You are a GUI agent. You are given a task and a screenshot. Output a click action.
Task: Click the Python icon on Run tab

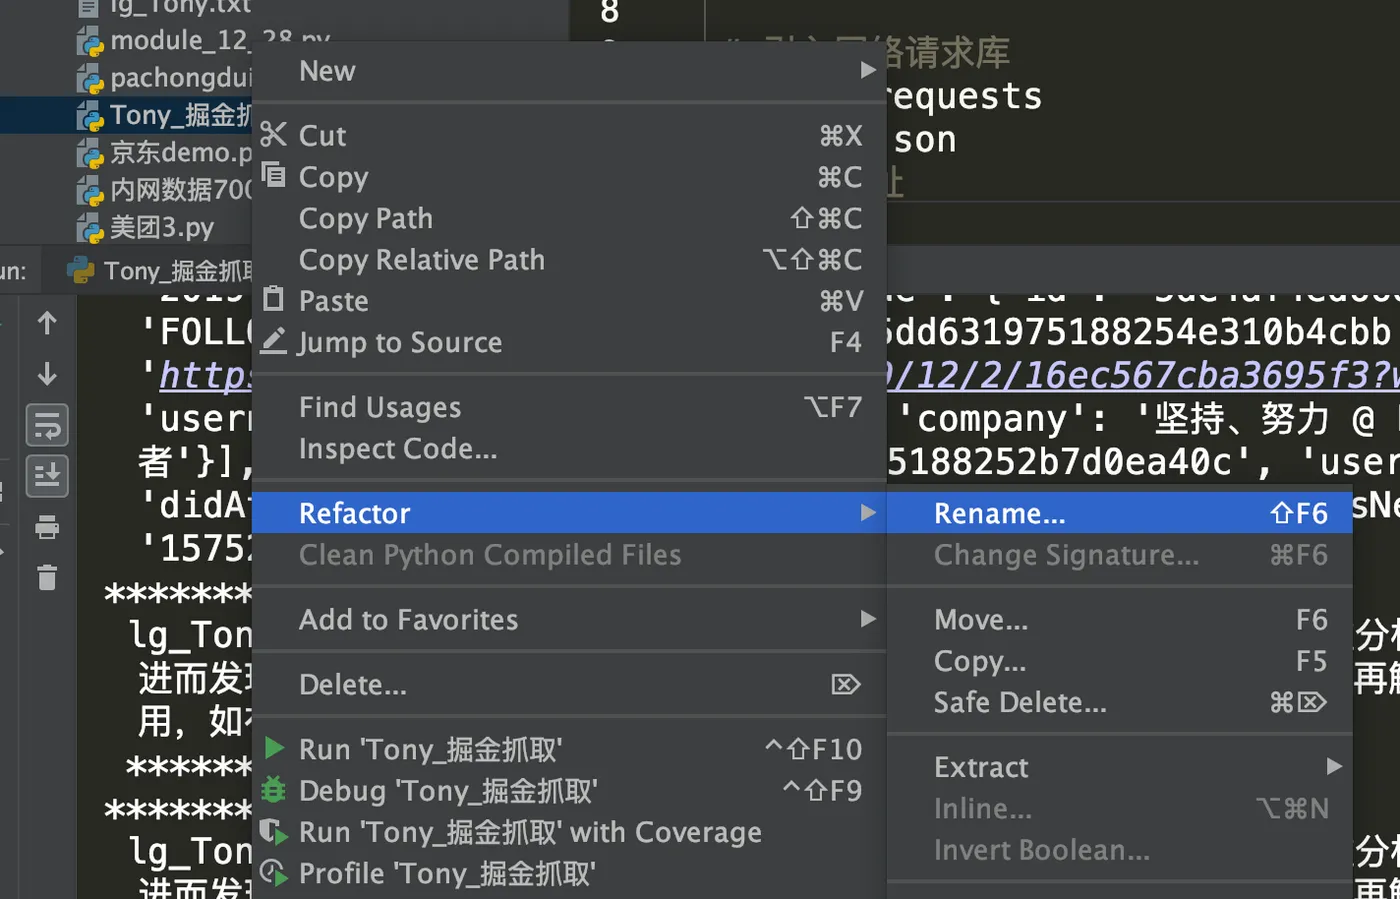(81, 271)
